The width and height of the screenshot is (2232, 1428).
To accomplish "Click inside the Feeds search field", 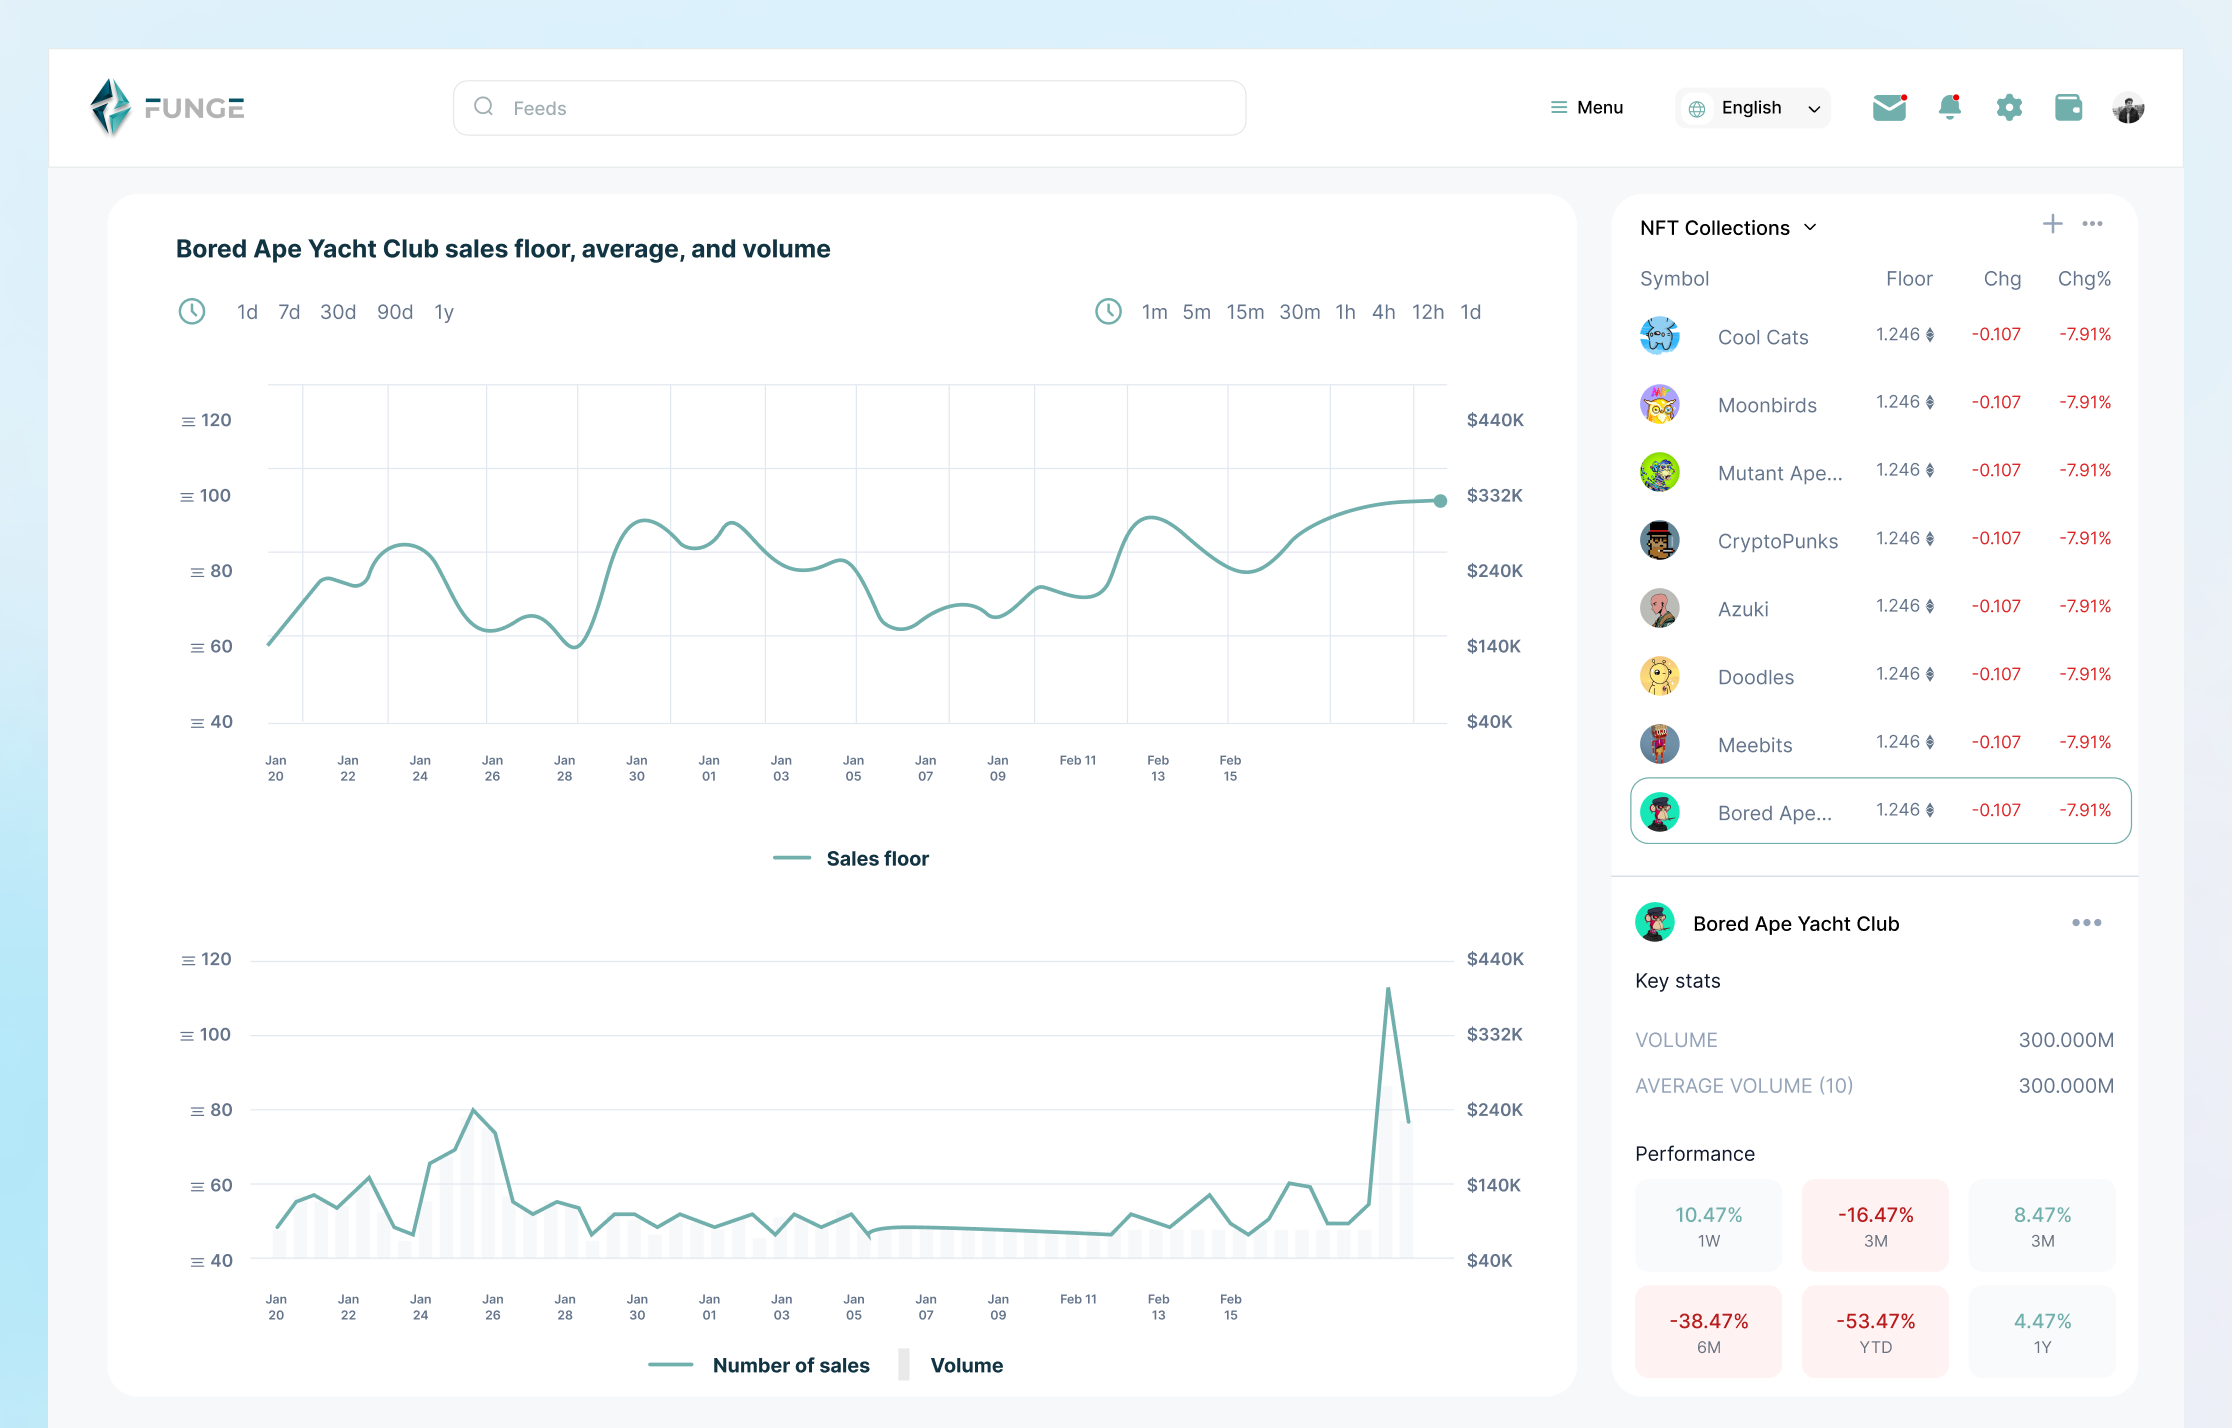I will 849,107.
